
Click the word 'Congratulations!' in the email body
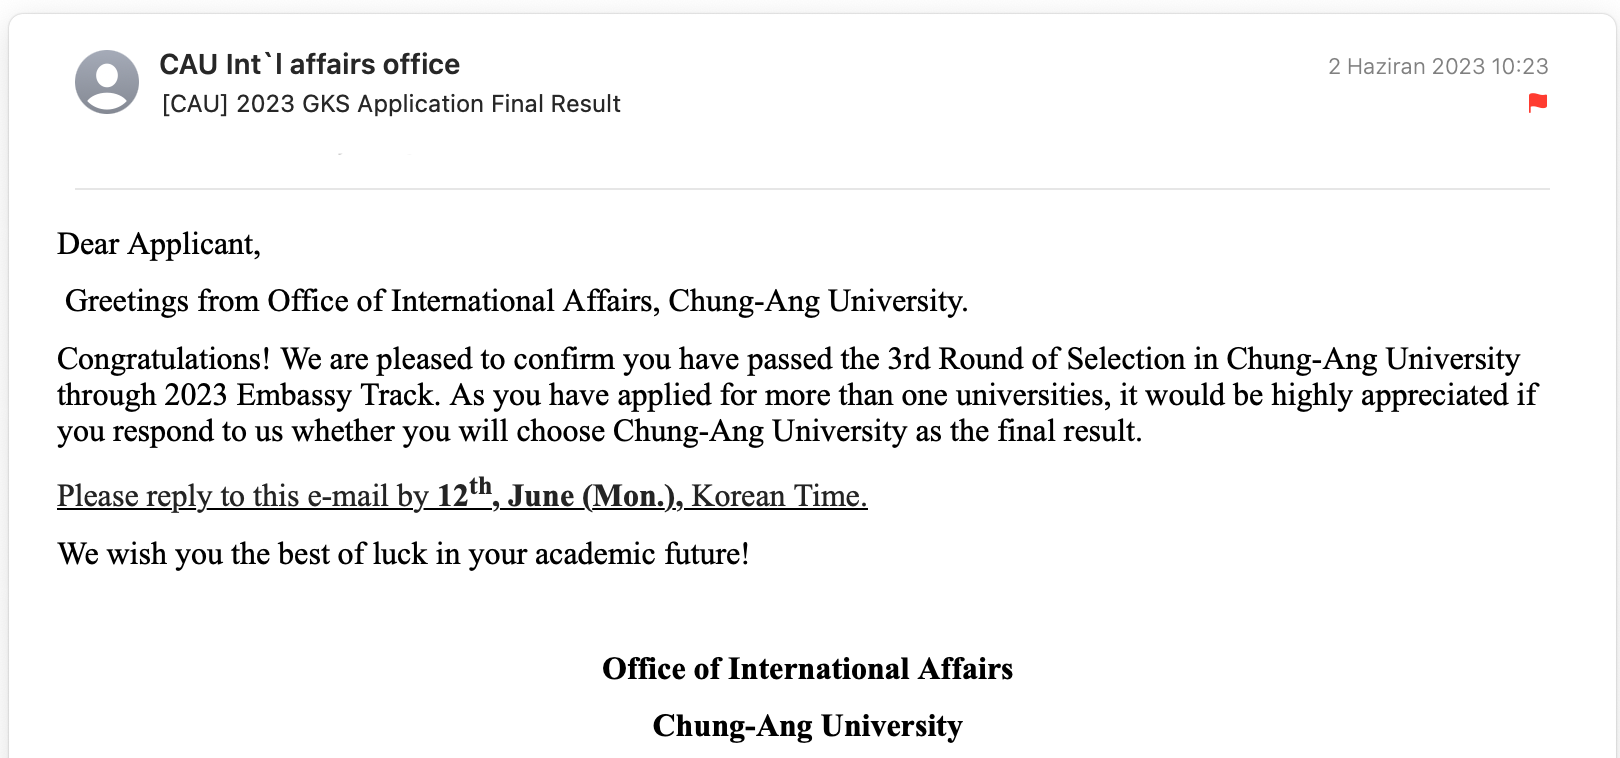pos(164,359)
